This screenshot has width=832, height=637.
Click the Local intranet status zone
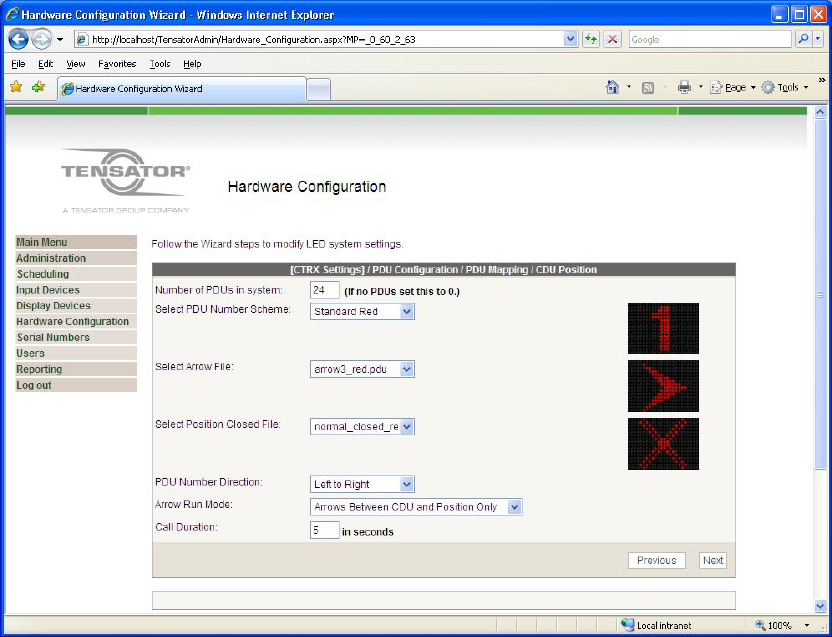tap(656, 625)
